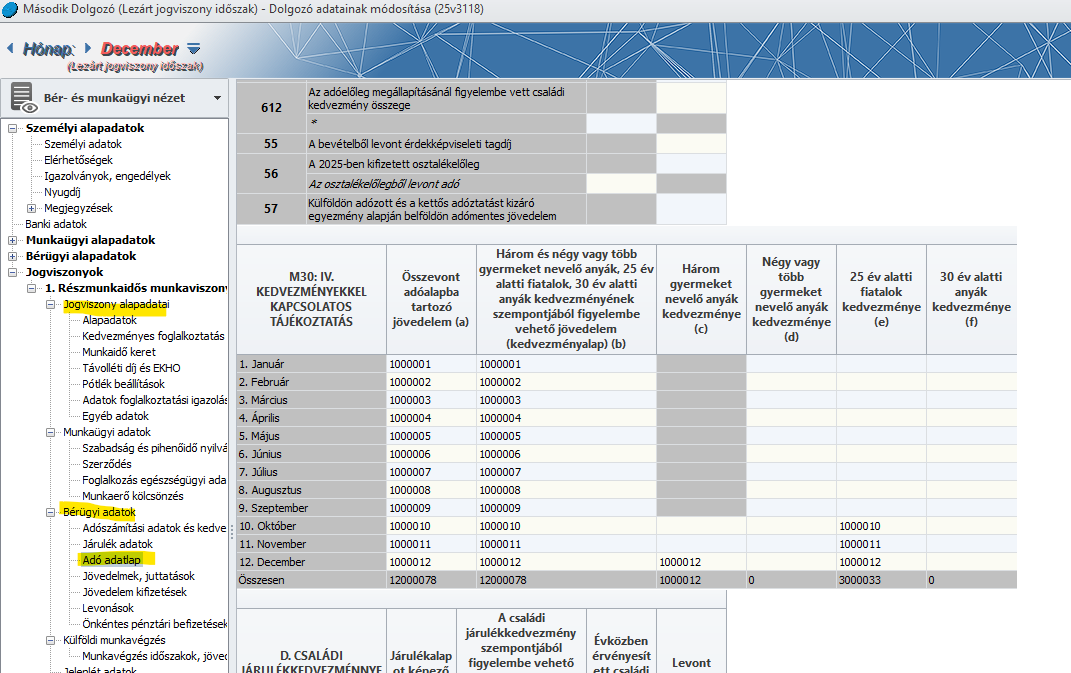Select Nyugdíj in the tree
This screenshot has width=1071, height=673.
click(62, 192)
